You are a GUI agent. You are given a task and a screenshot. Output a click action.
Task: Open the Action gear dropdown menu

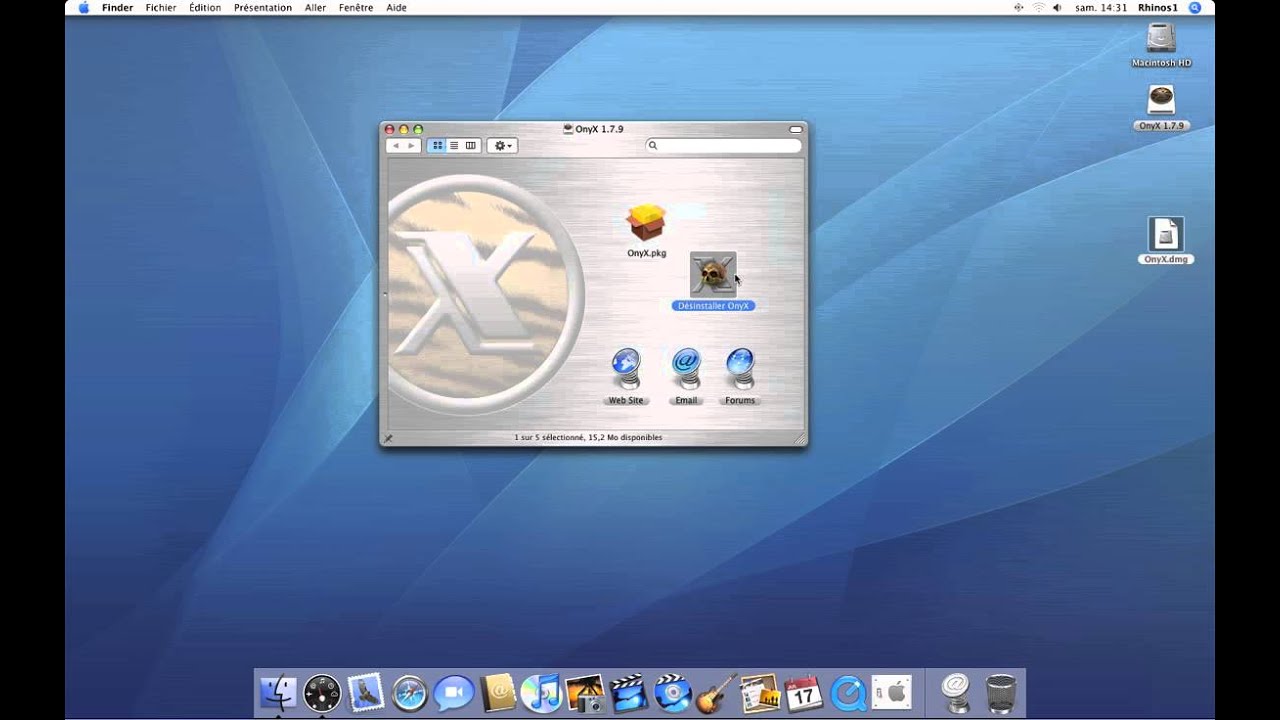point(503,146)
